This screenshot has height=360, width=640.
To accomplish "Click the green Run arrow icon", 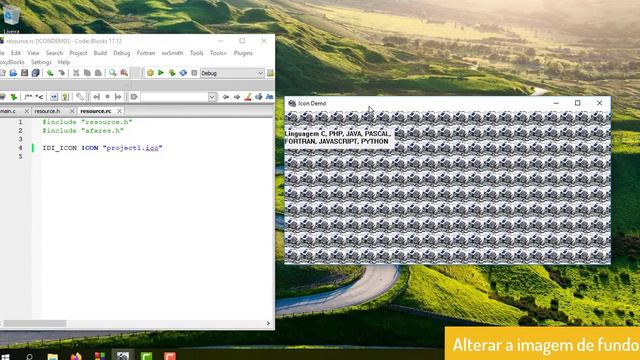I will click(161, 73).
